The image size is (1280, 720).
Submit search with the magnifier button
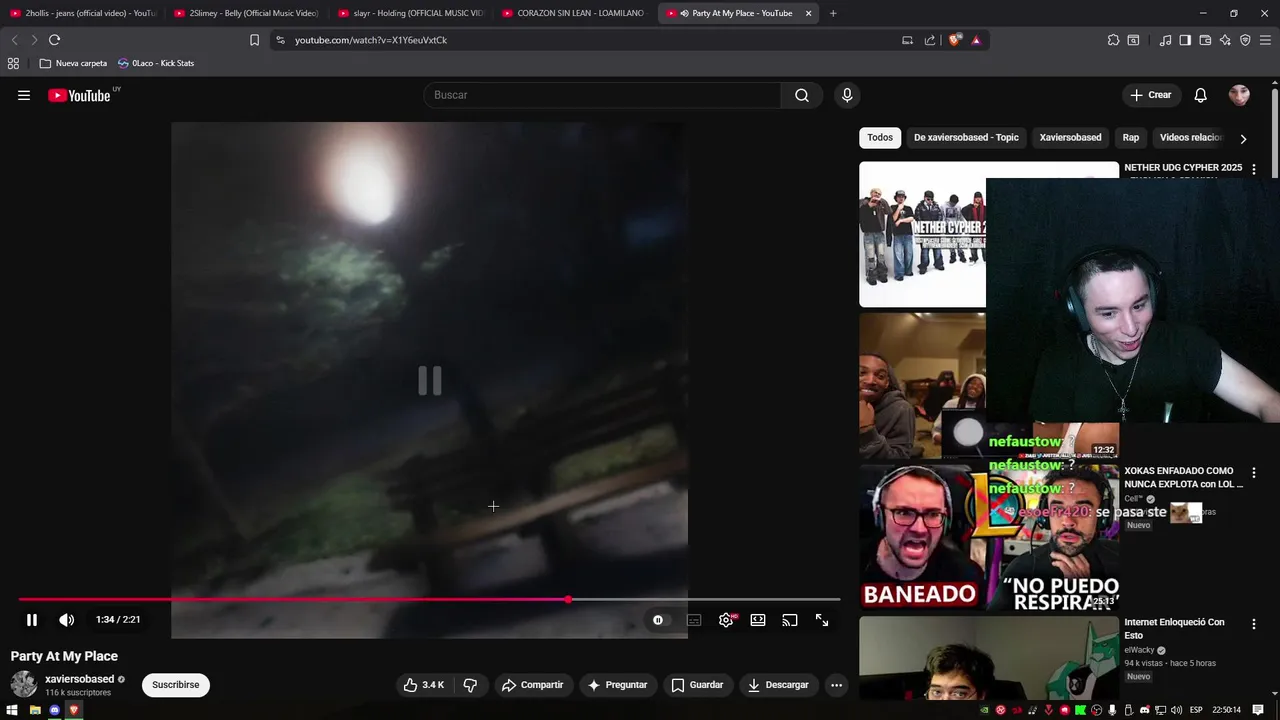coord(802,95)
